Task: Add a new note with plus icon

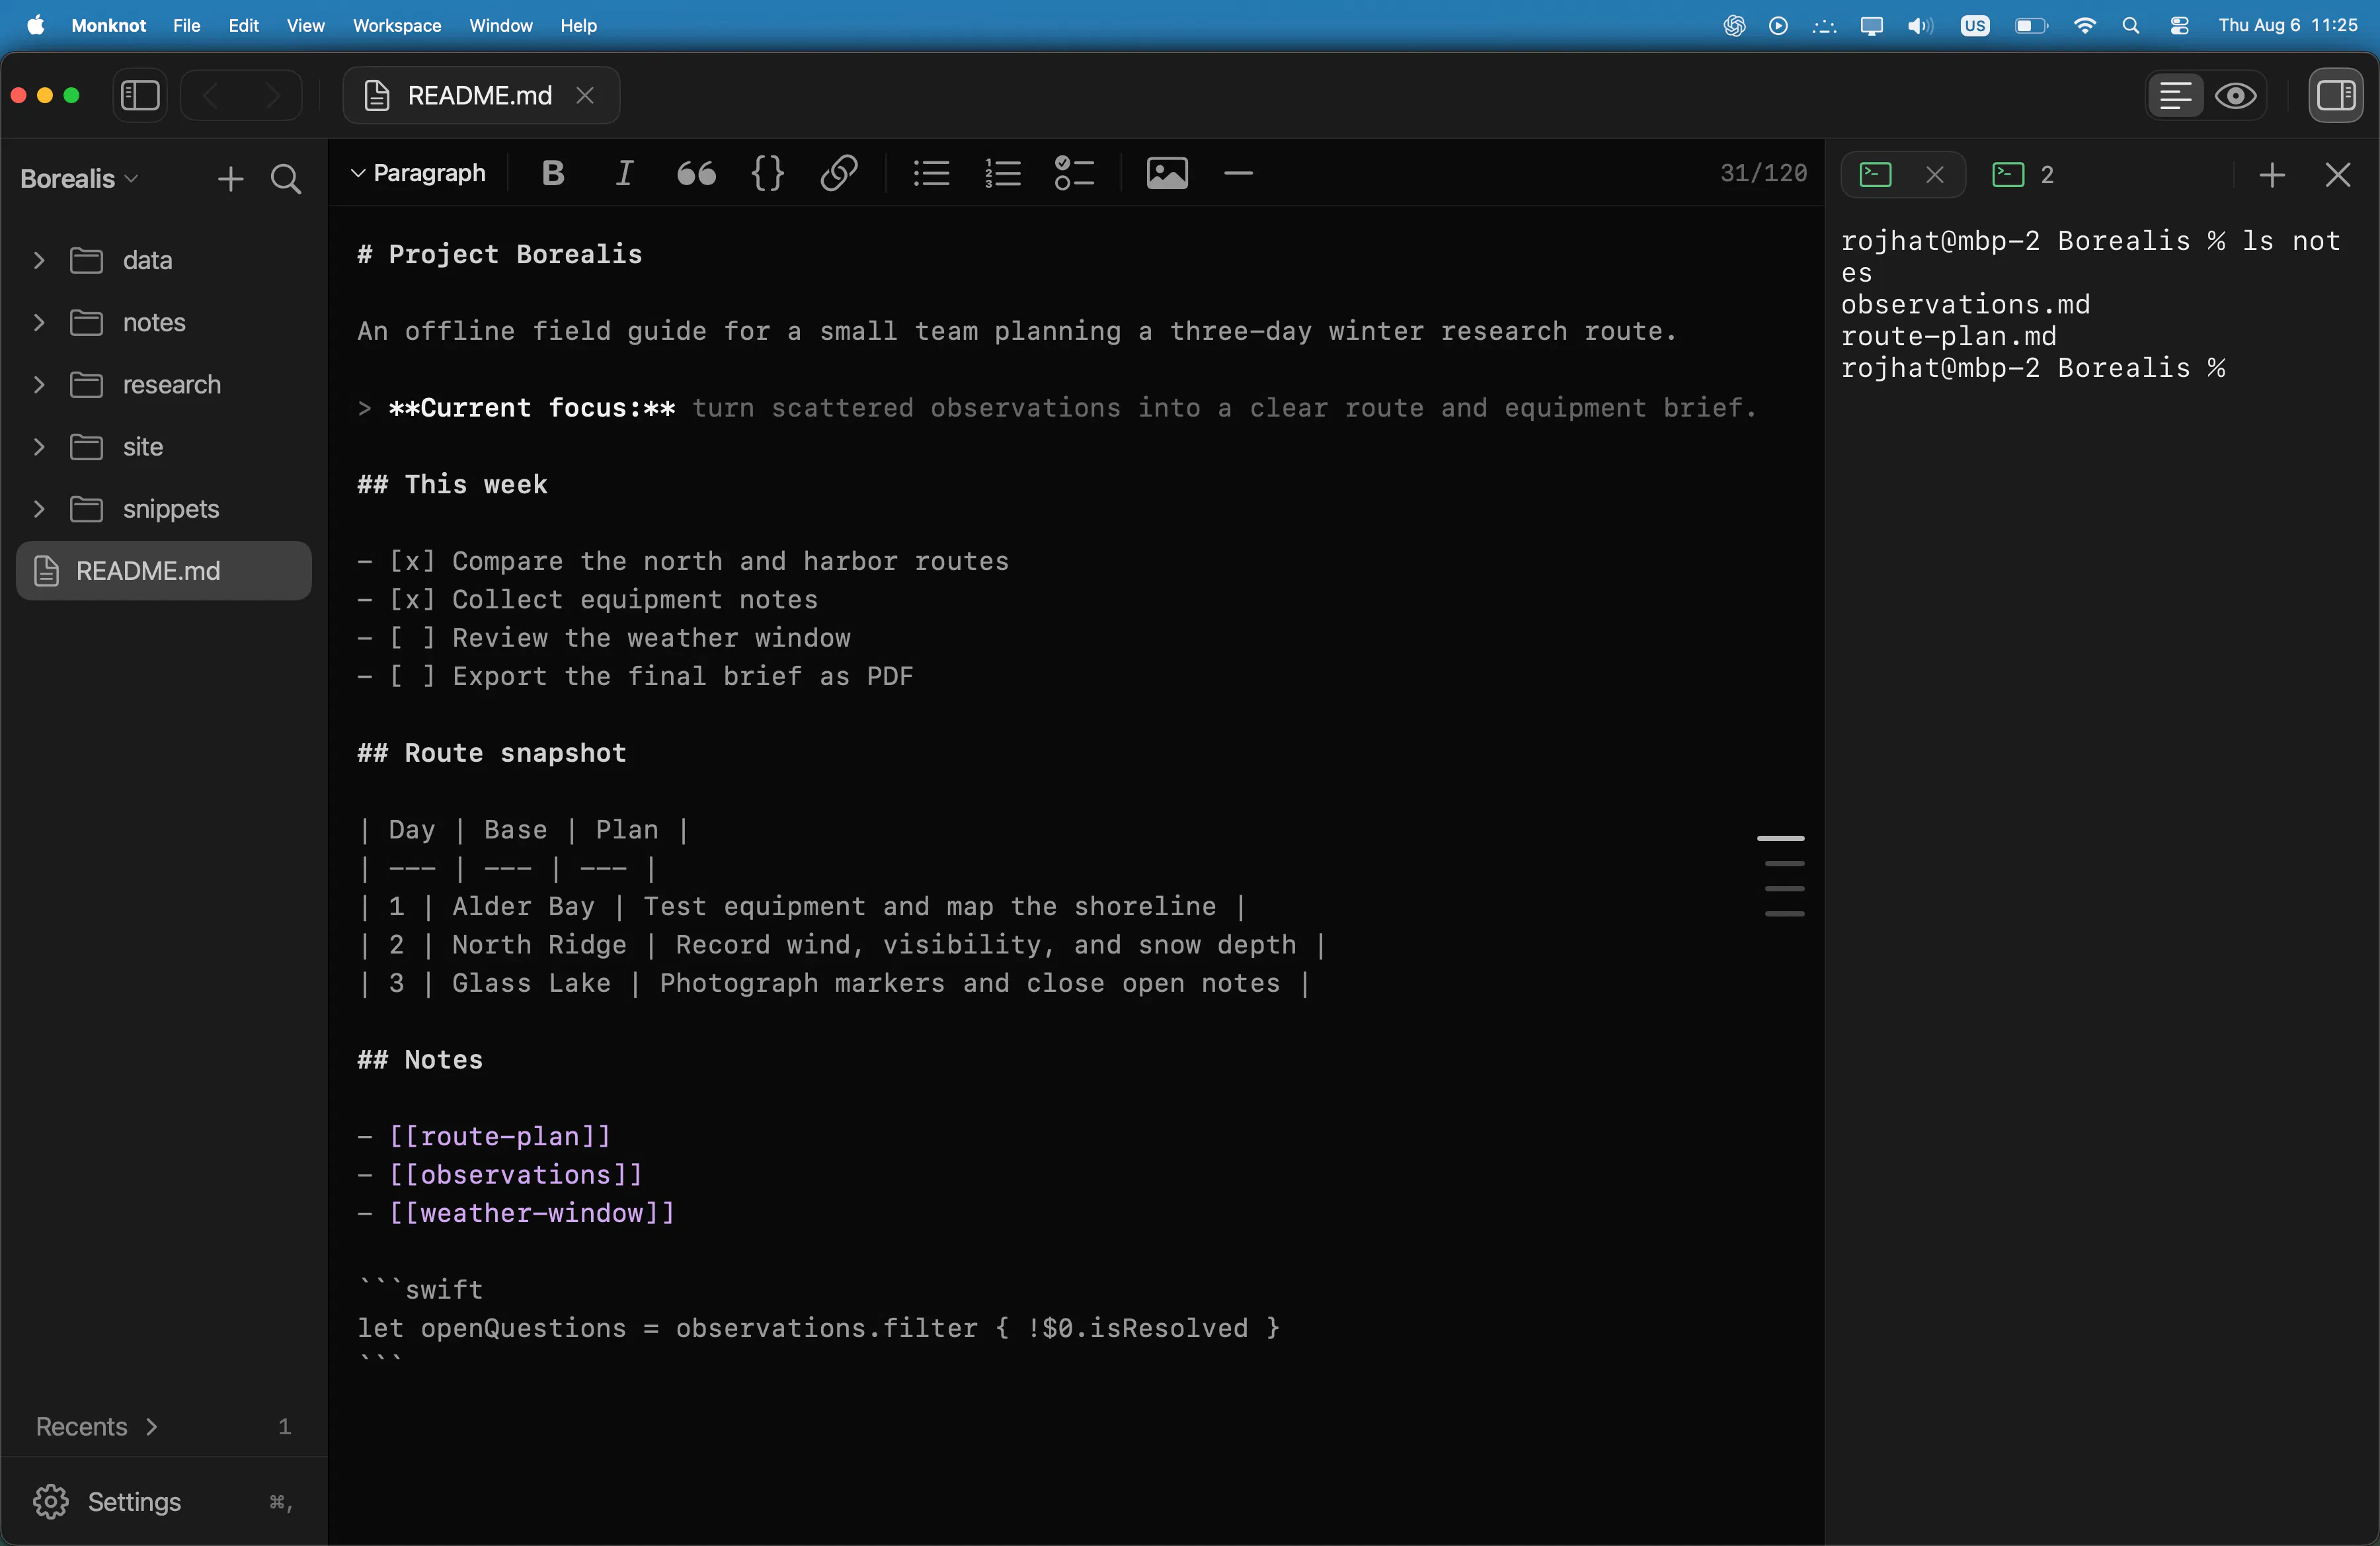Action: (x=231, y=178)
